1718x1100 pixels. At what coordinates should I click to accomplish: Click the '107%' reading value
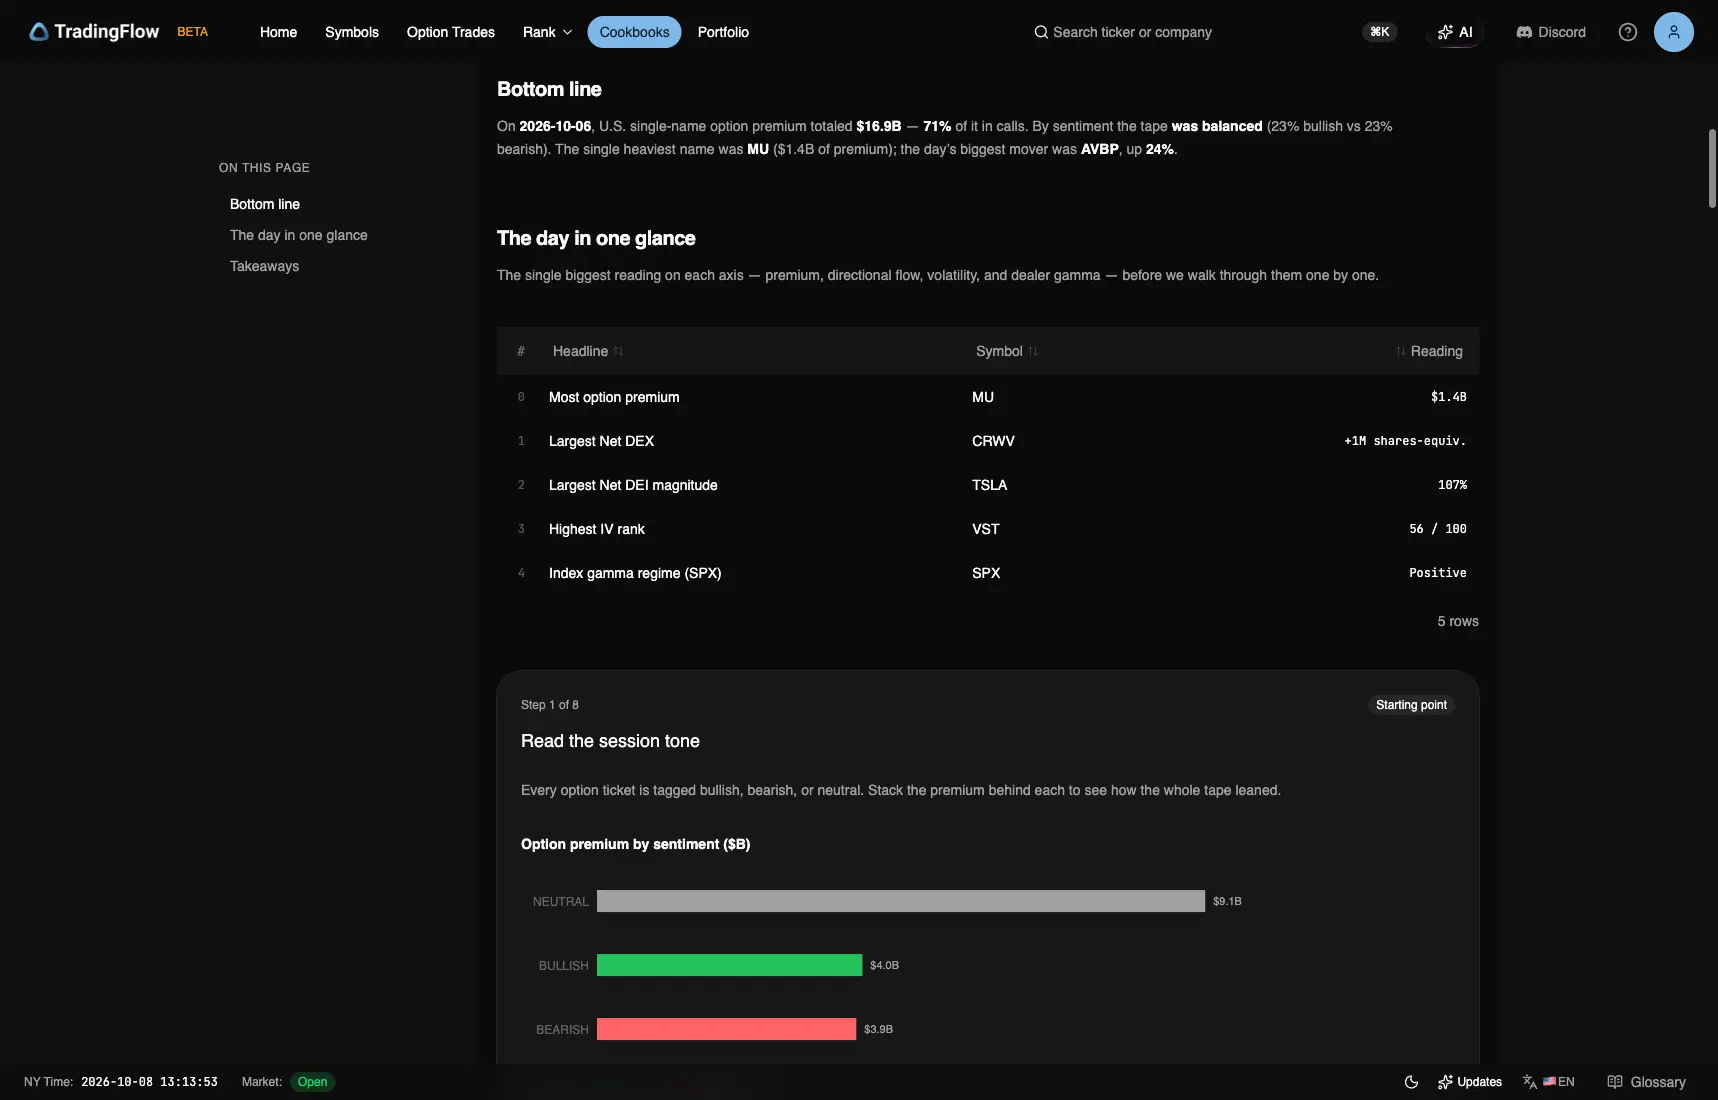pyautogui.click(x=1452, y=485)
